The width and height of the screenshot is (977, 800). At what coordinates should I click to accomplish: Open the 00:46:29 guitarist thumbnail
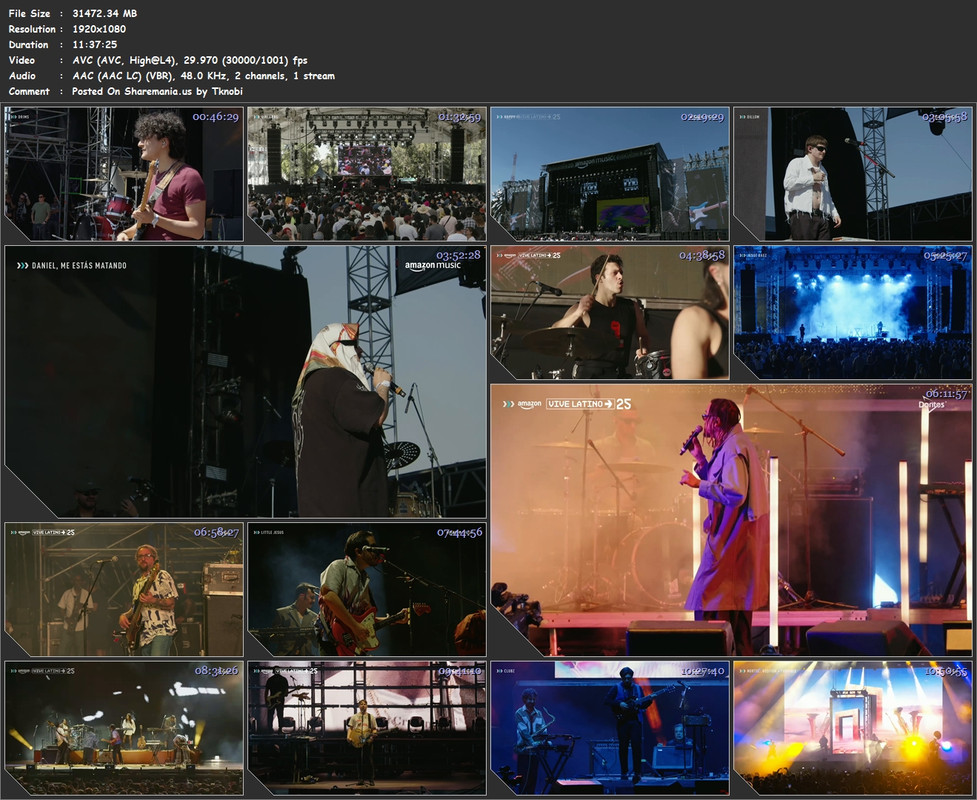coord(124,174)
